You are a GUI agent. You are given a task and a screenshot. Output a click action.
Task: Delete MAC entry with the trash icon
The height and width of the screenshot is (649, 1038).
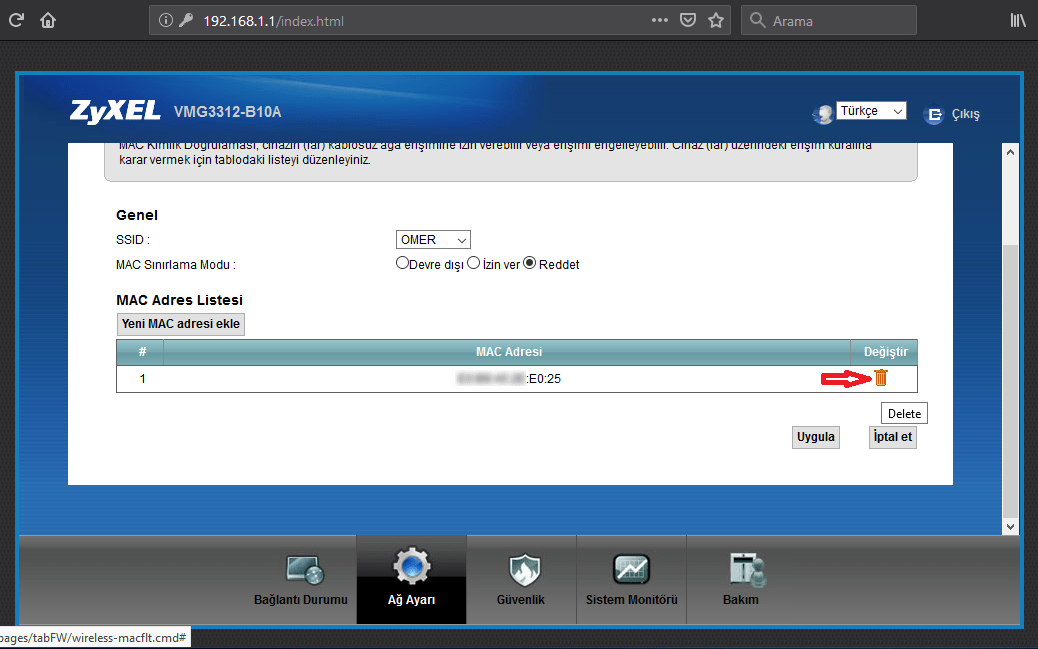[x=880, y=377]
